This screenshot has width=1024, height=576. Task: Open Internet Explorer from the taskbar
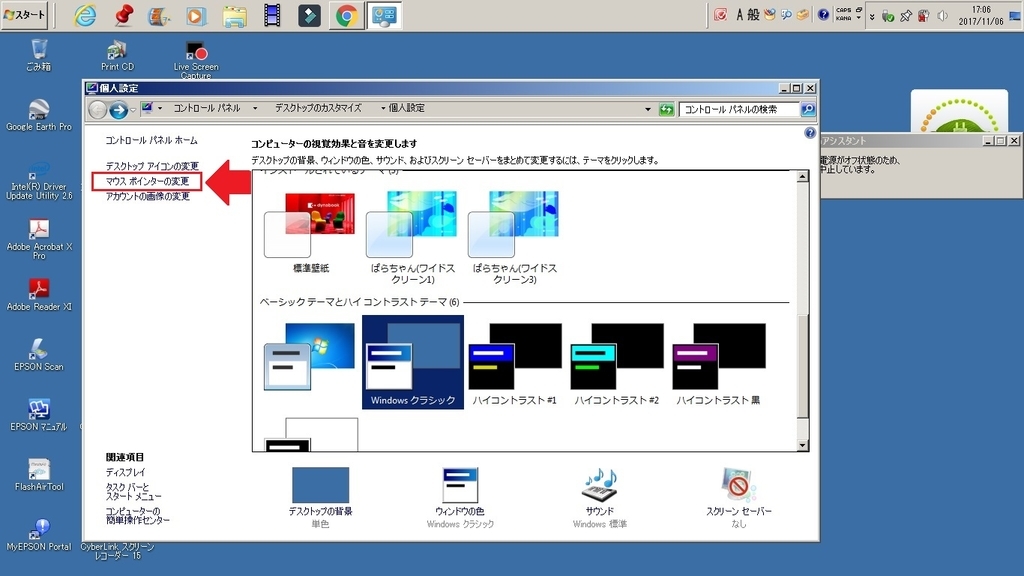85,15
